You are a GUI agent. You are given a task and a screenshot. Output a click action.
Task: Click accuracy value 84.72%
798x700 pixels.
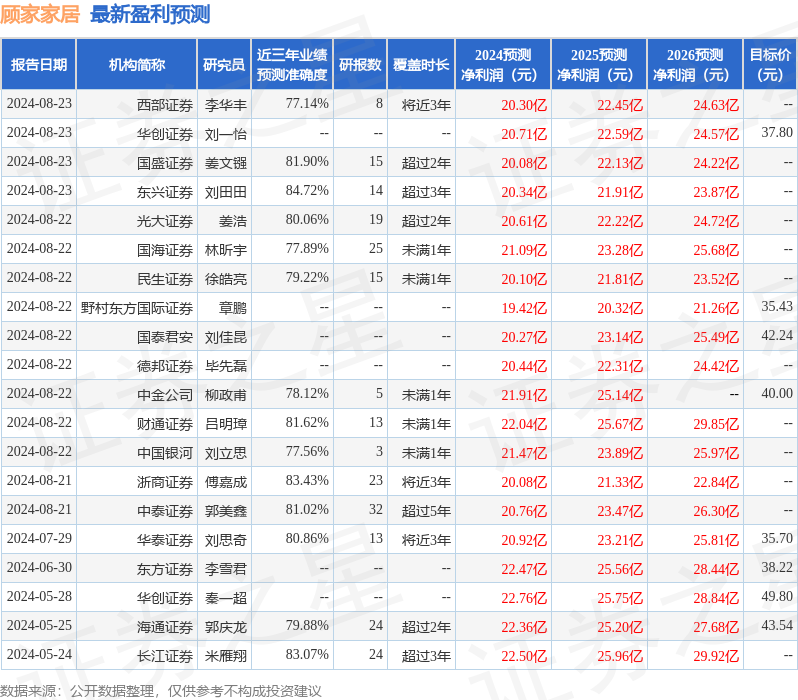[307, 191]
